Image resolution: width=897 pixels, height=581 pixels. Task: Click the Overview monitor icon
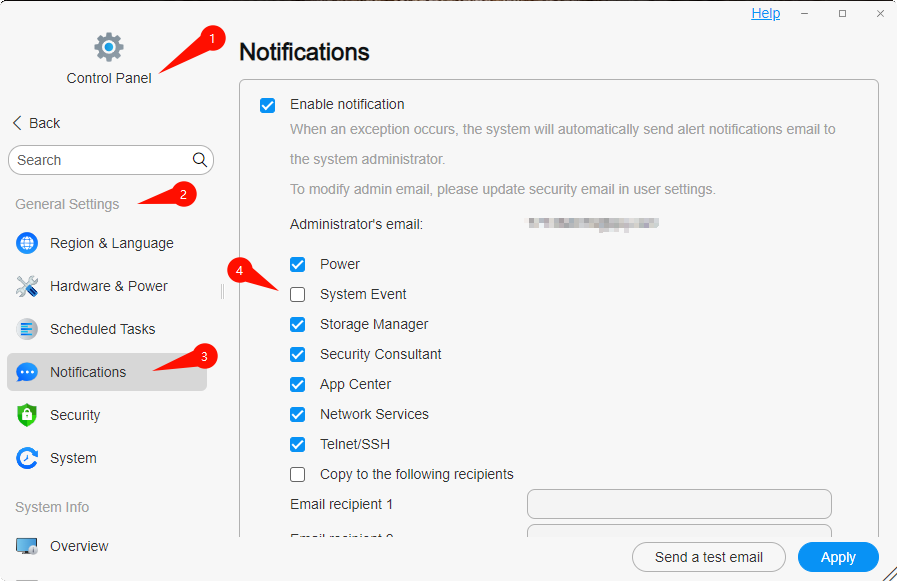(x=27, y=546)
